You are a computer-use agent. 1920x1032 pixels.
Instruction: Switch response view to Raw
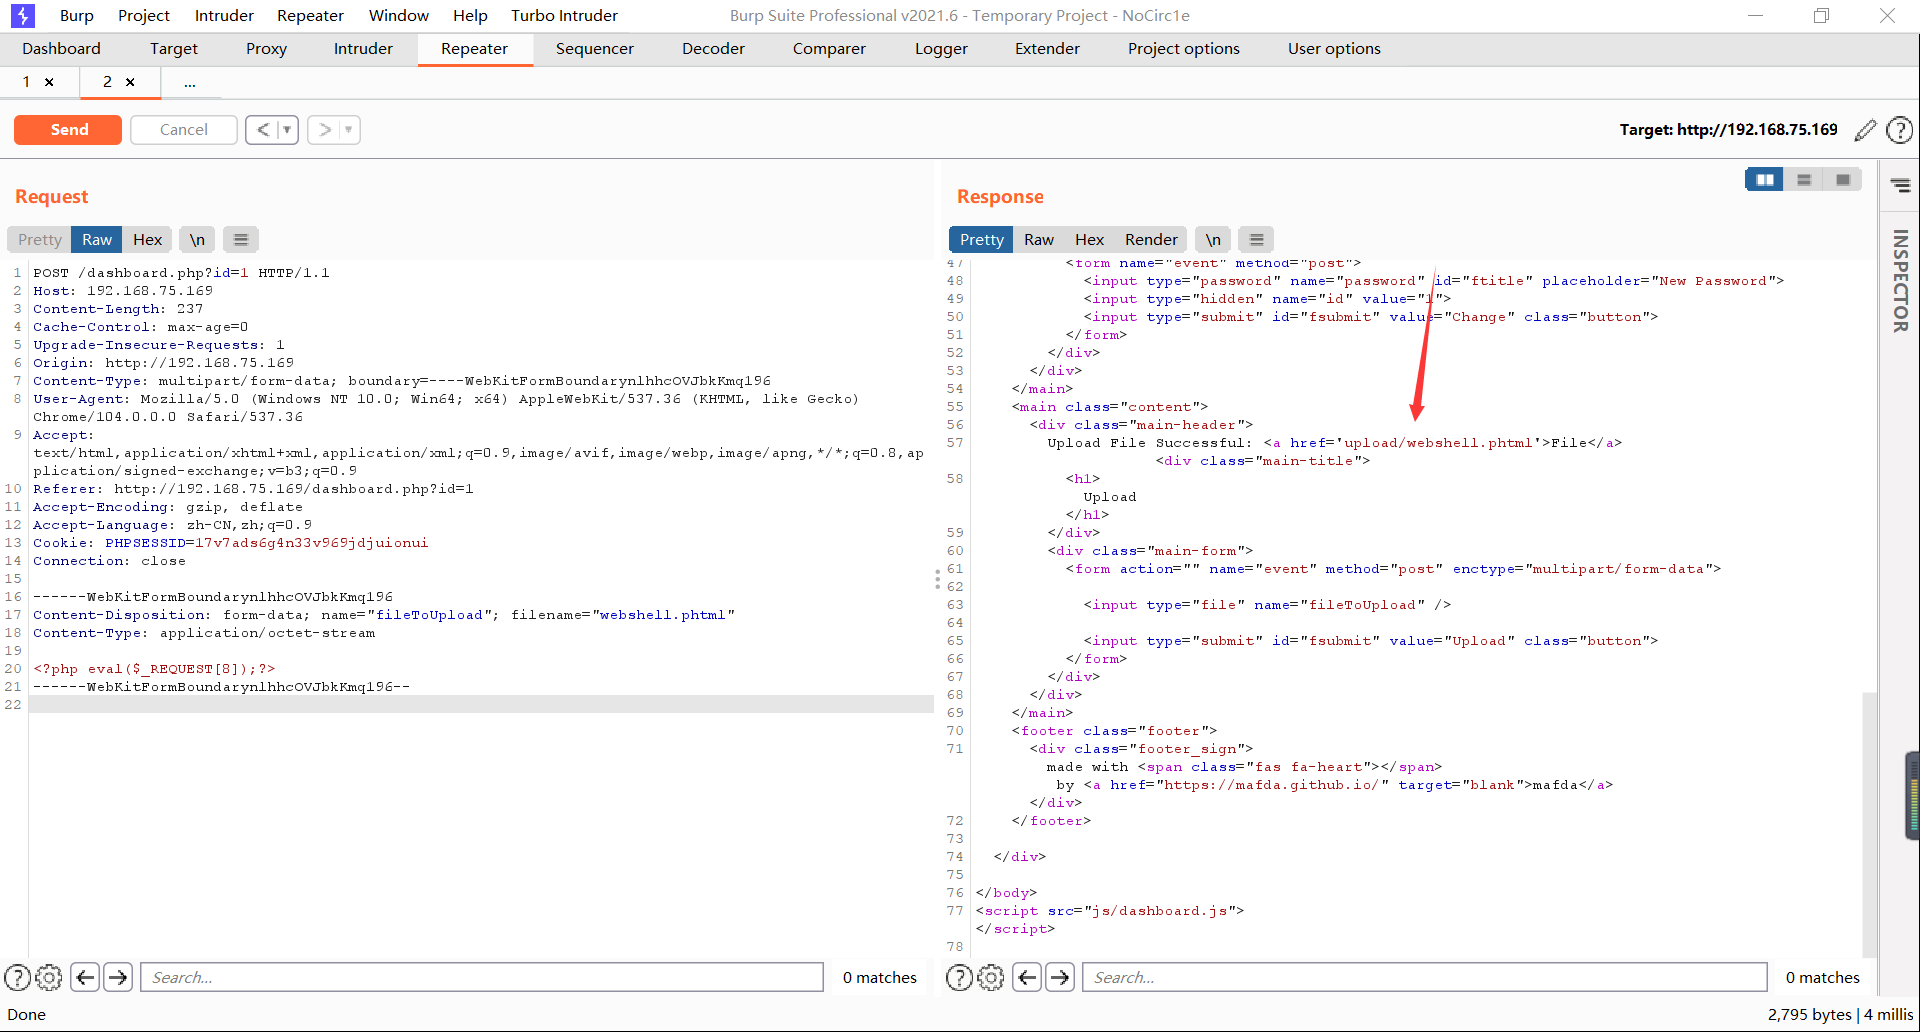pos(1039,240)
